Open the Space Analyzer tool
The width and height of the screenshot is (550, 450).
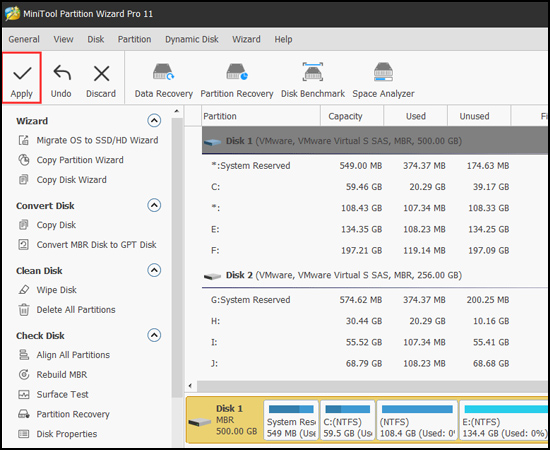[x=383, y=80]
